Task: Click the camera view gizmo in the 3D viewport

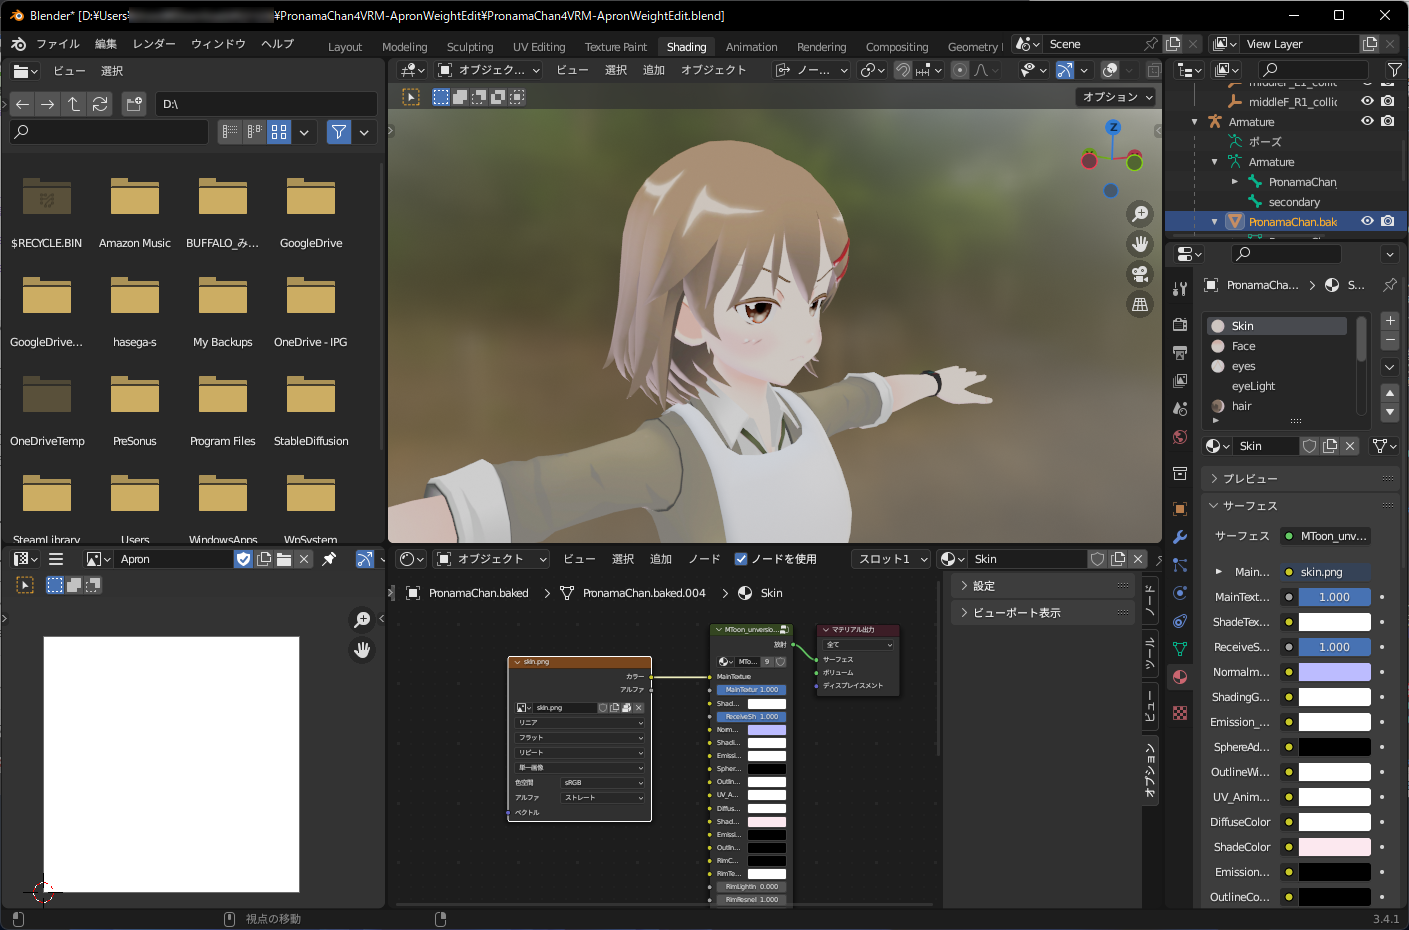Action: point(1140,274)
